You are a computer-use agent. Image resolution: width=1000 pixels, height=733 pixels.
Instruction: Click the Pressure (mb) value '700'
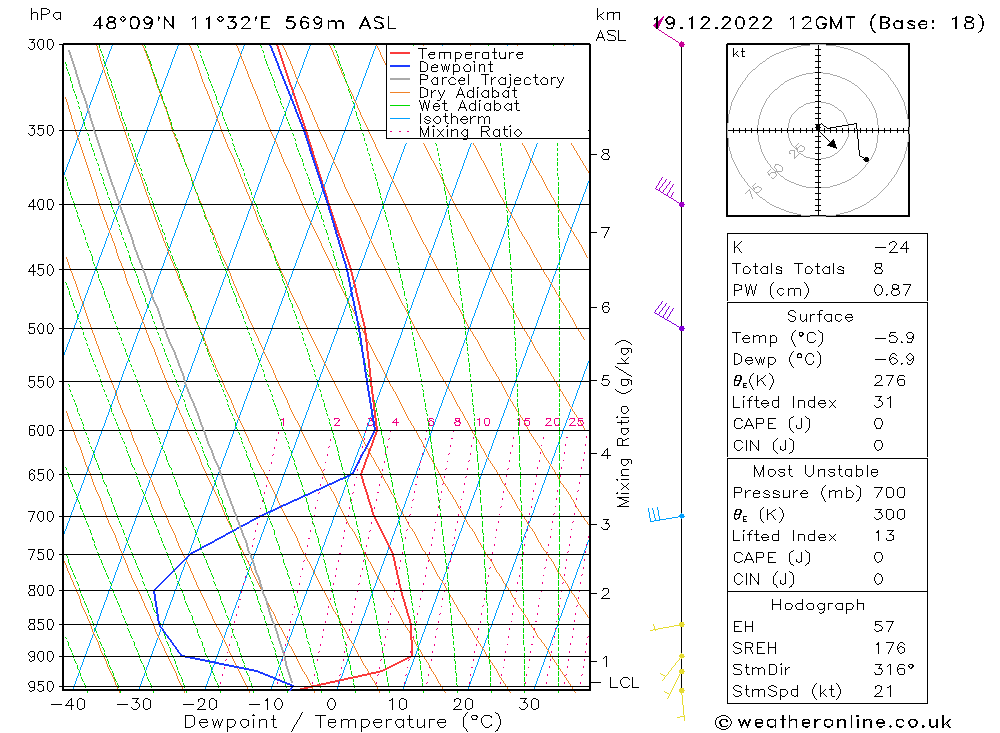pos(890,493)
